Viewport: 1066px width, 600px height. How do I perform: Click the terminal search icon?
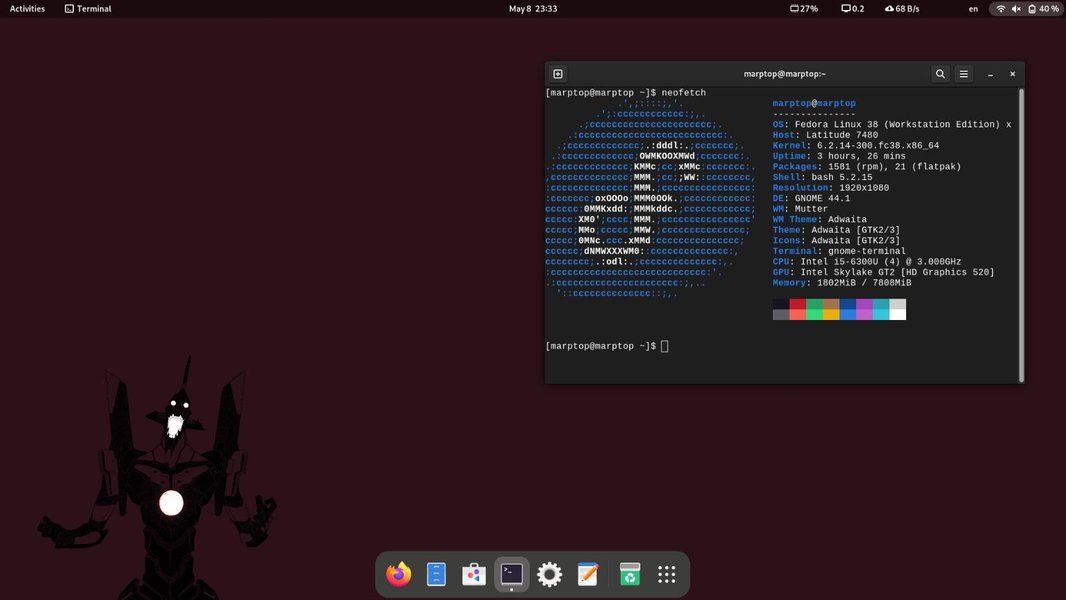(940, 74)
